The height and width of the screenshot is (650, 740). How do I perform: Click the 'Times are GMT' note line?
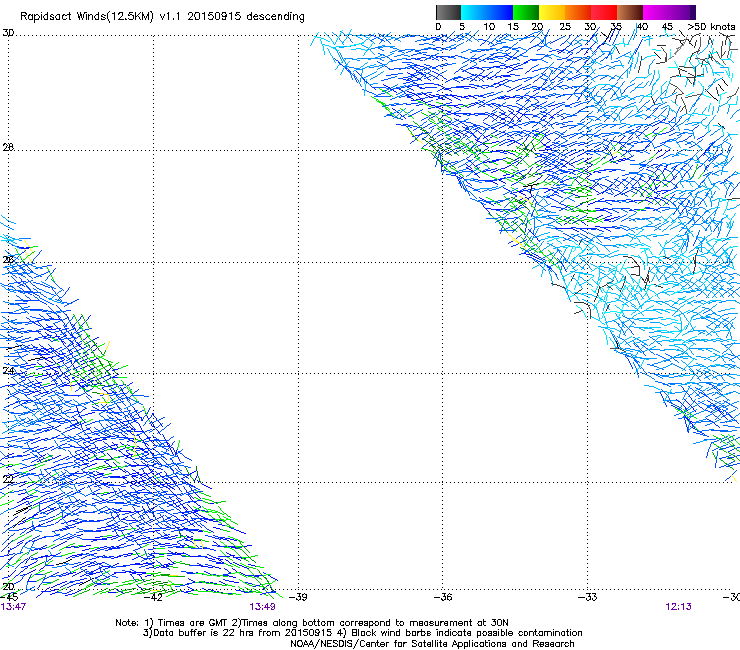(311, 623)
